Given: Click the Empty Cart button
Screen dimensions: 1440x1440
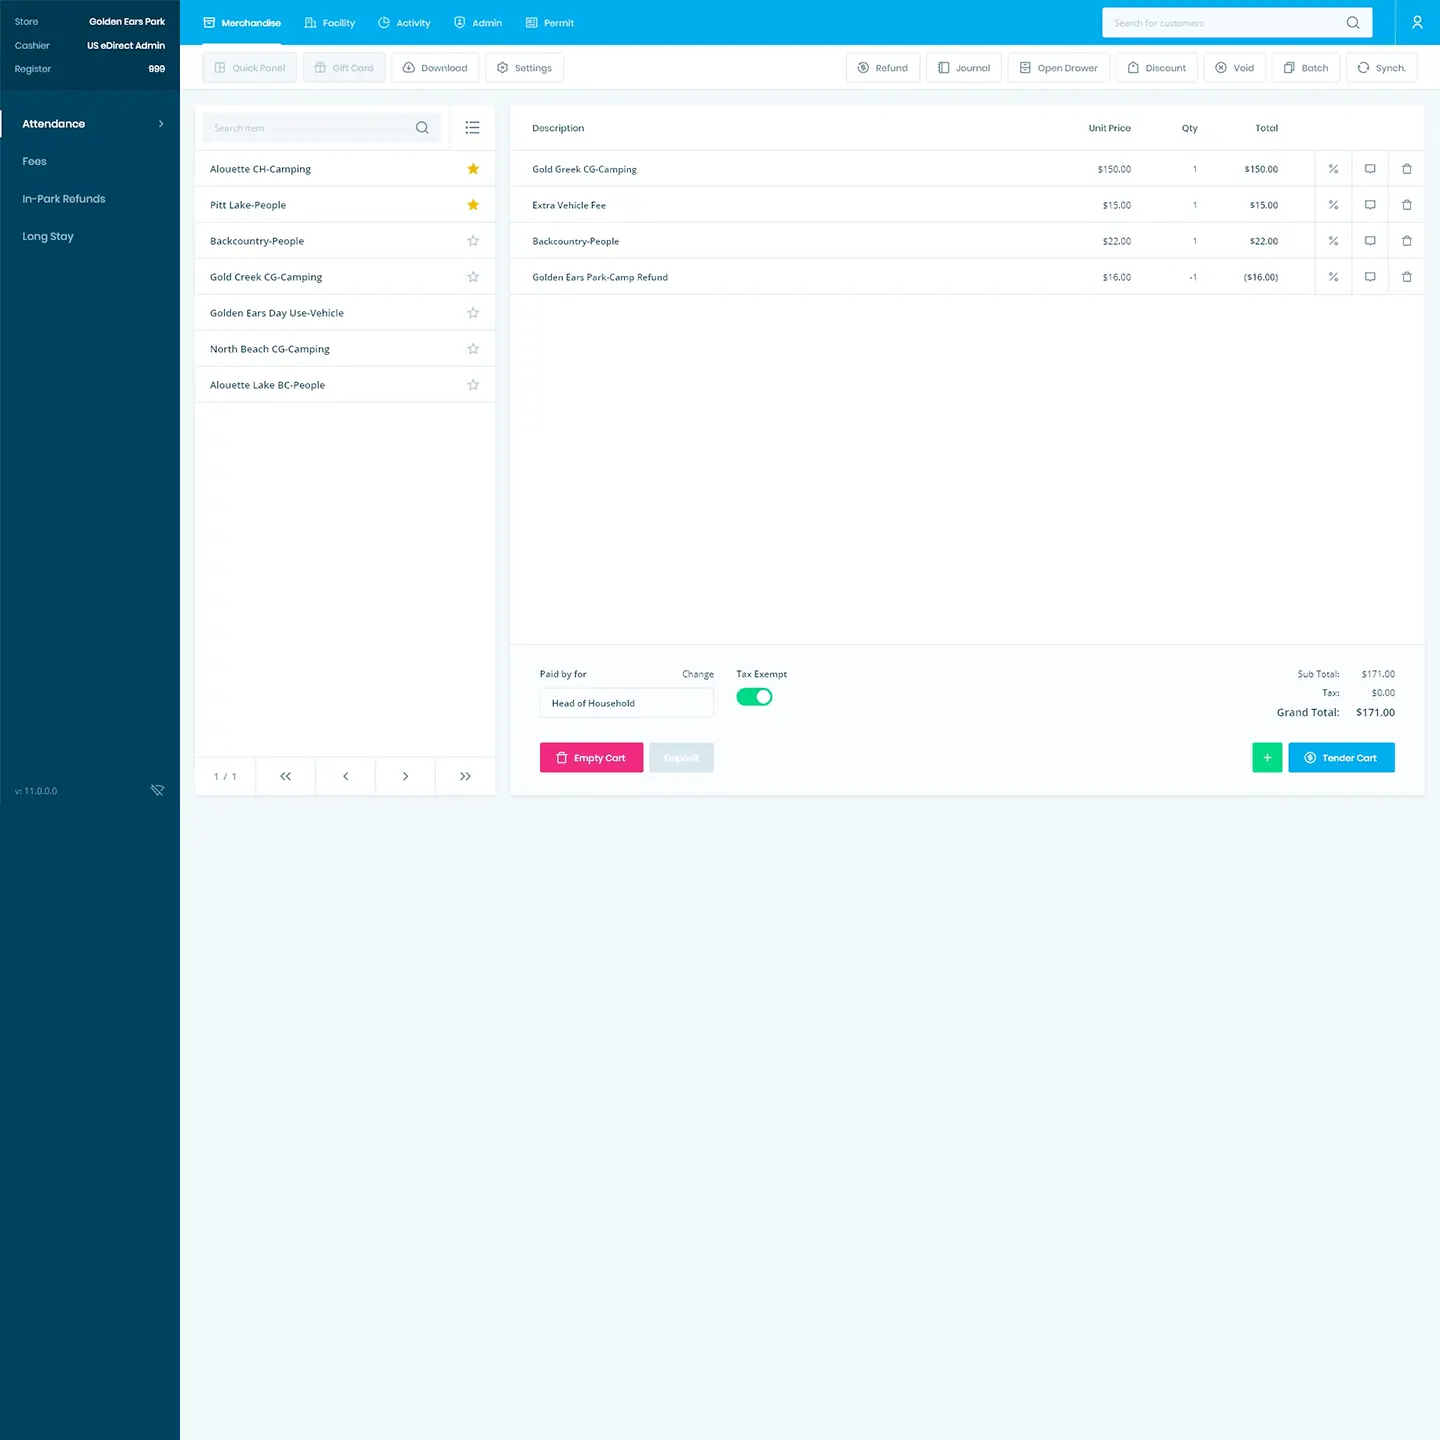Looking at the screenshot, I should point(591,758).
